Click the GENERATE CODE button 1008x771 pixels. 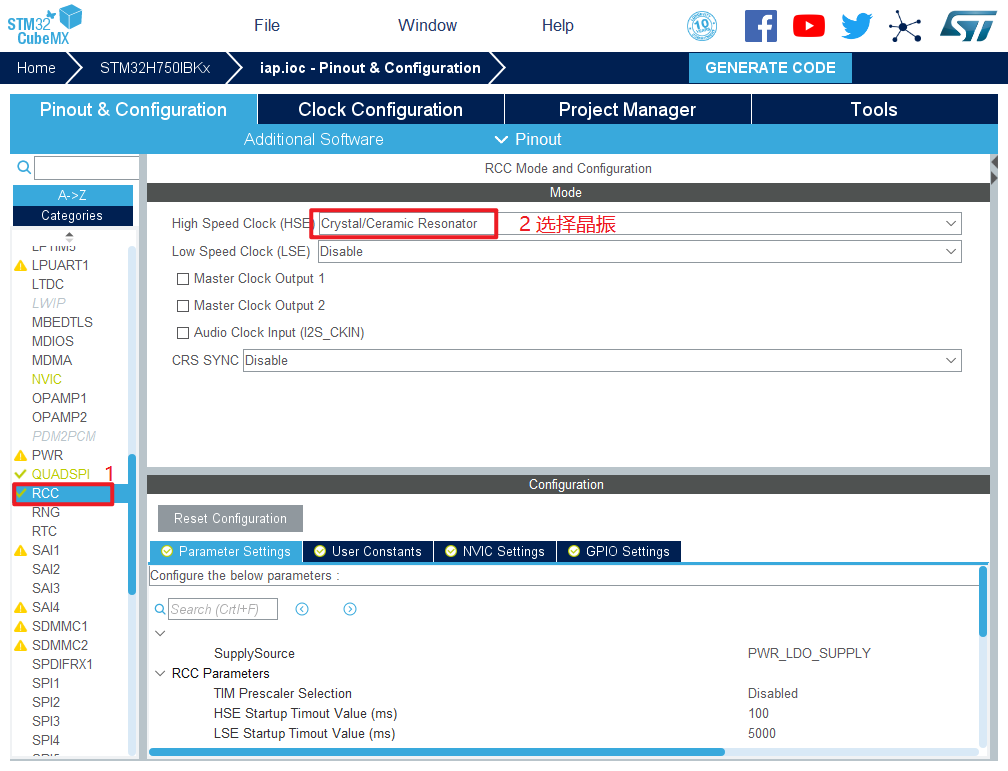[x=770, y=68]
